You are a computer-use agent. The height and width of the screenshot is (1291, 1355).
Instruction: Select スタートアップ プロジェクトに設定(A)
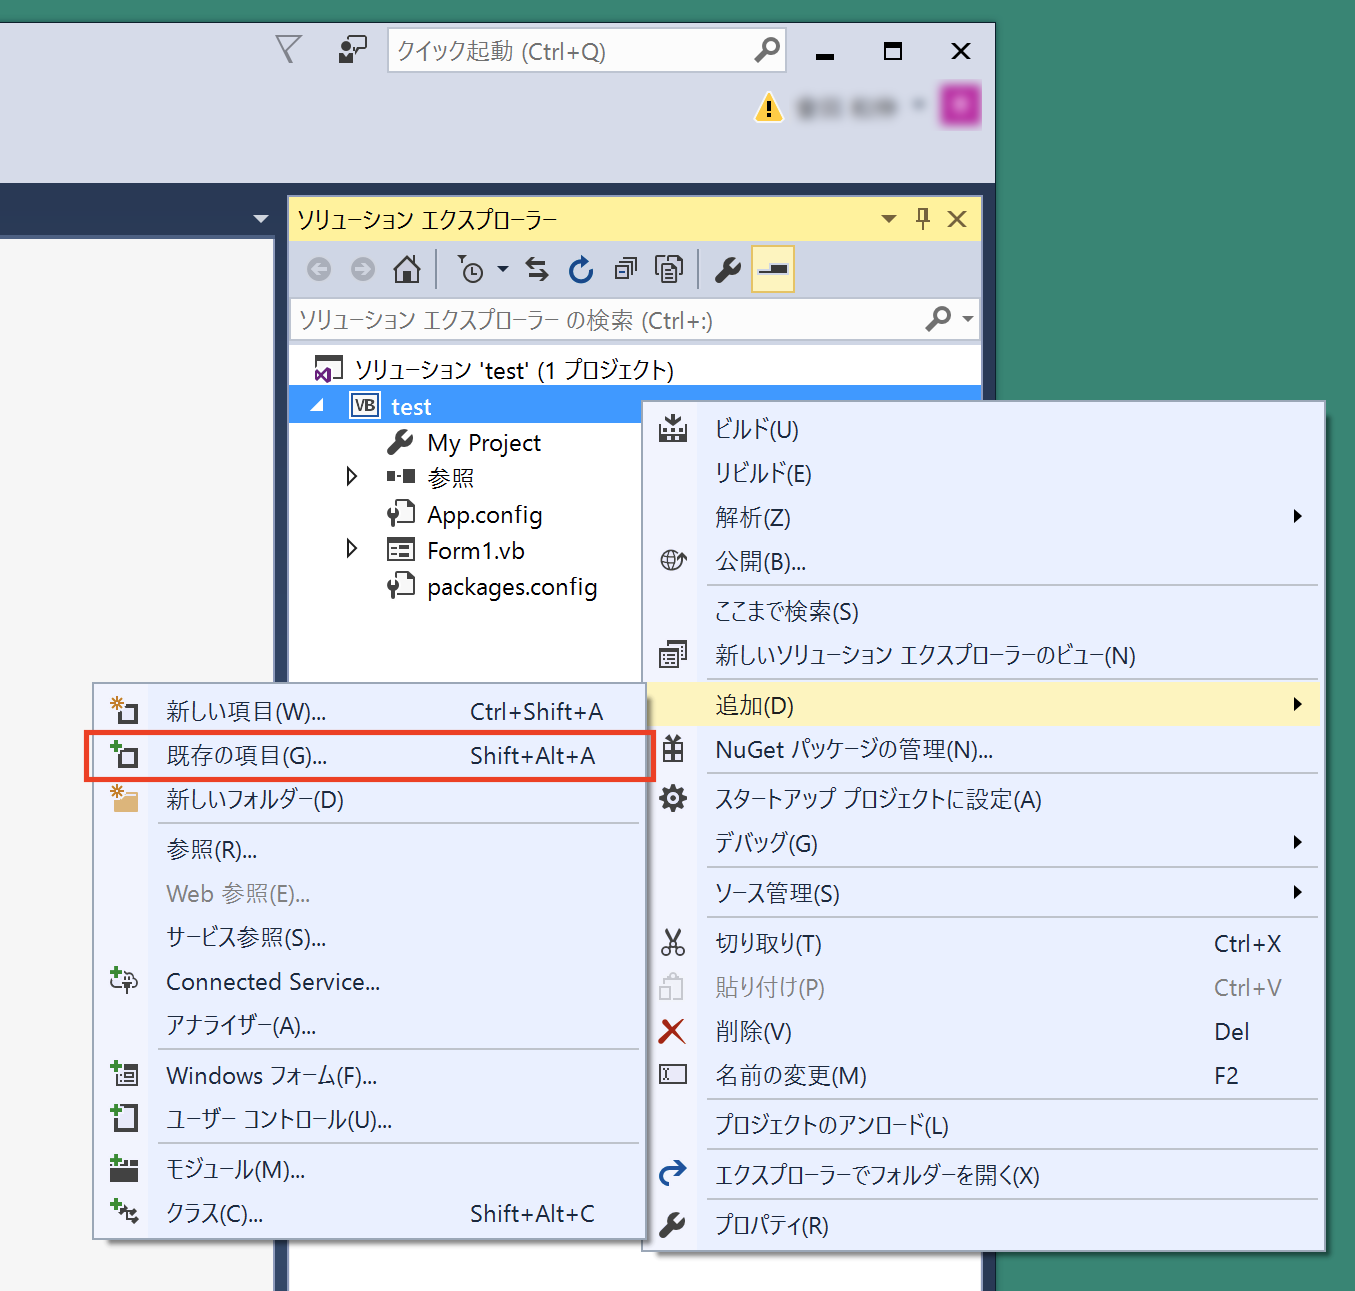click(984, 799)
